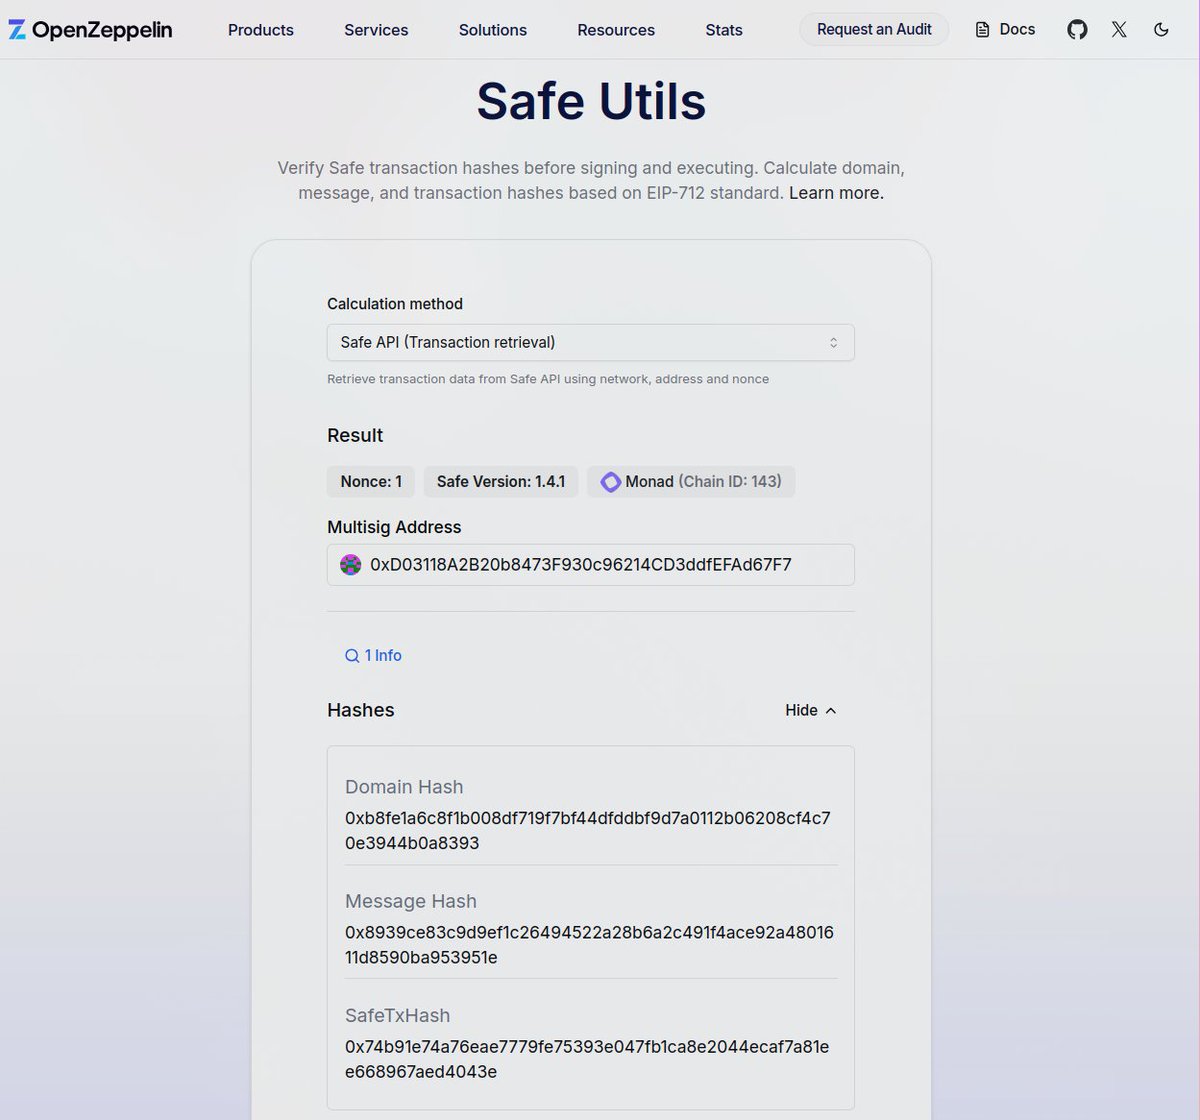Select the Domain Hash value
This screenshot has width=1200, height=1120.
click(x=588, y=830)
